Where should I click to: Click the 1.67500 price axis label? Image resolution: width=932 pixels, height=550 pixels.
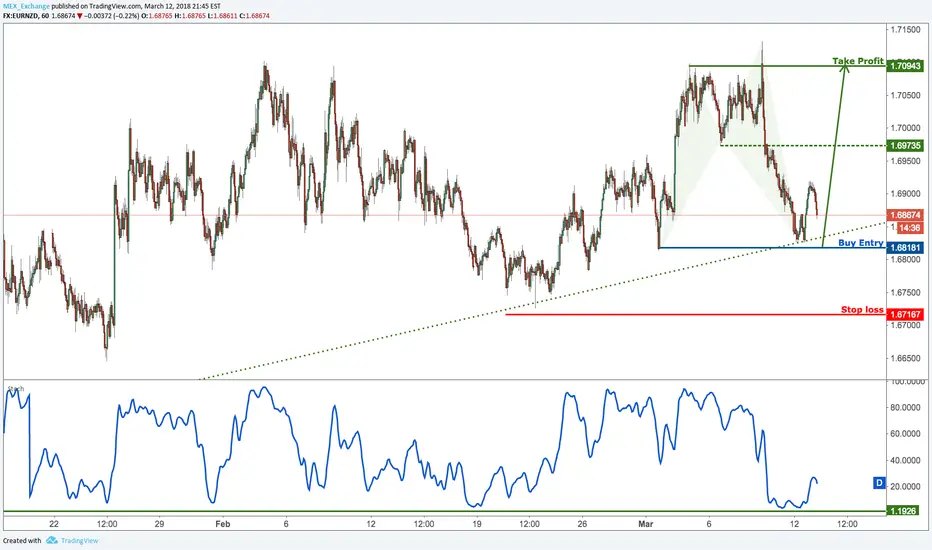(x=906, y=293)
